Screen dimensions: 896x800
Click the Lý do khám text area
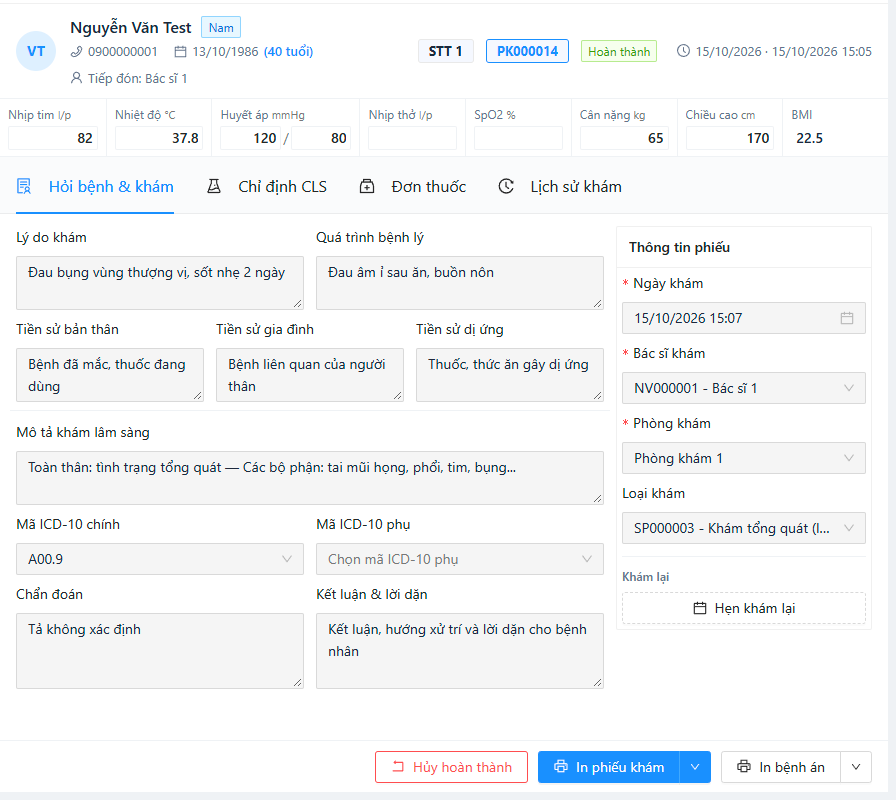coord(160,283)
